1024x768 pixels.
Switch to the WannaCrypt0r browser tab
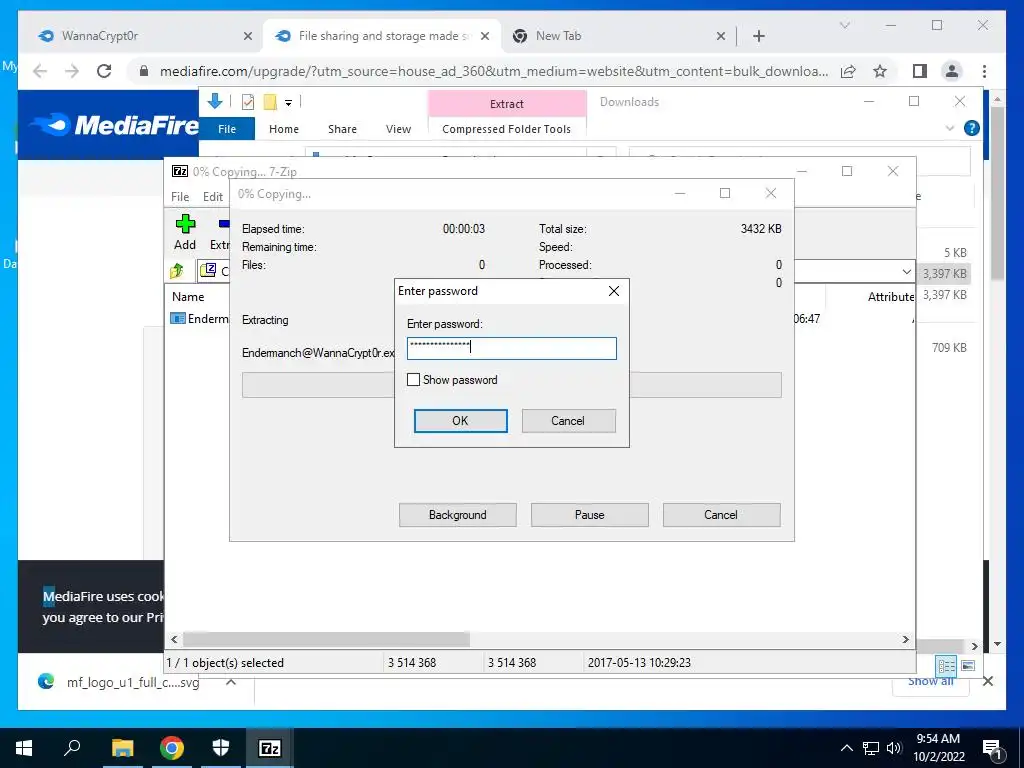click(99, 36)
